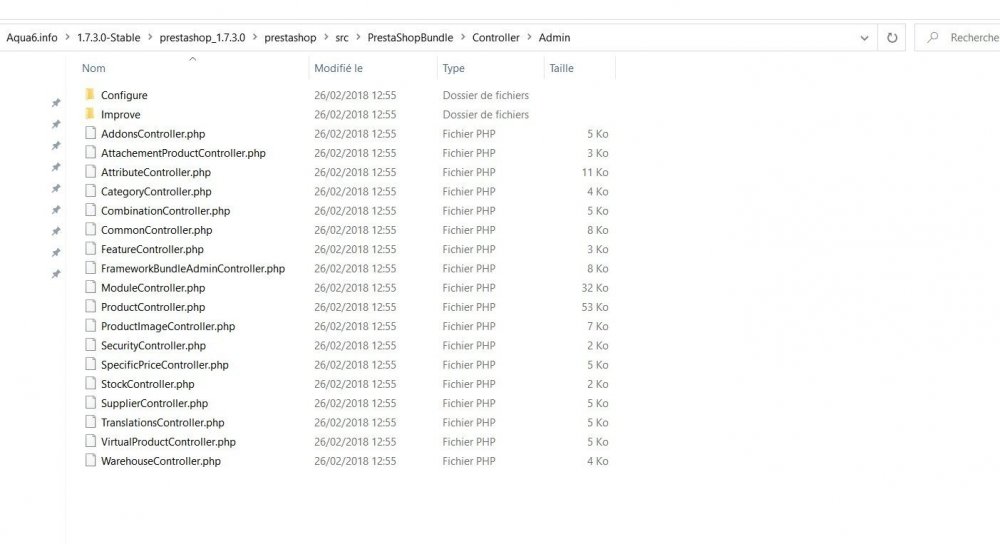This screenshot has height=544, width=1000.
Task: Open the address bar history dropdown arrow
Action: pos(864,38)
